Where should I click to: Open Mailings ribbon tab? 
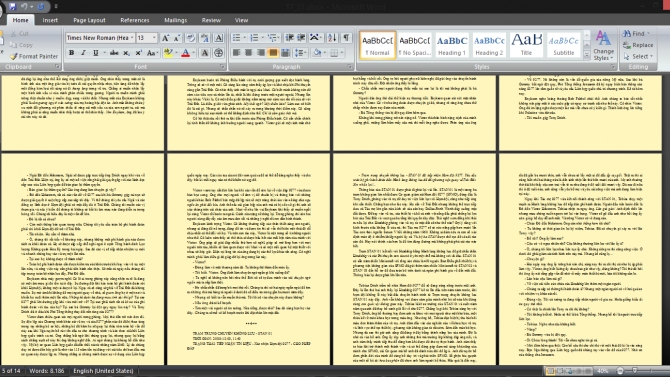coord(175,20)
